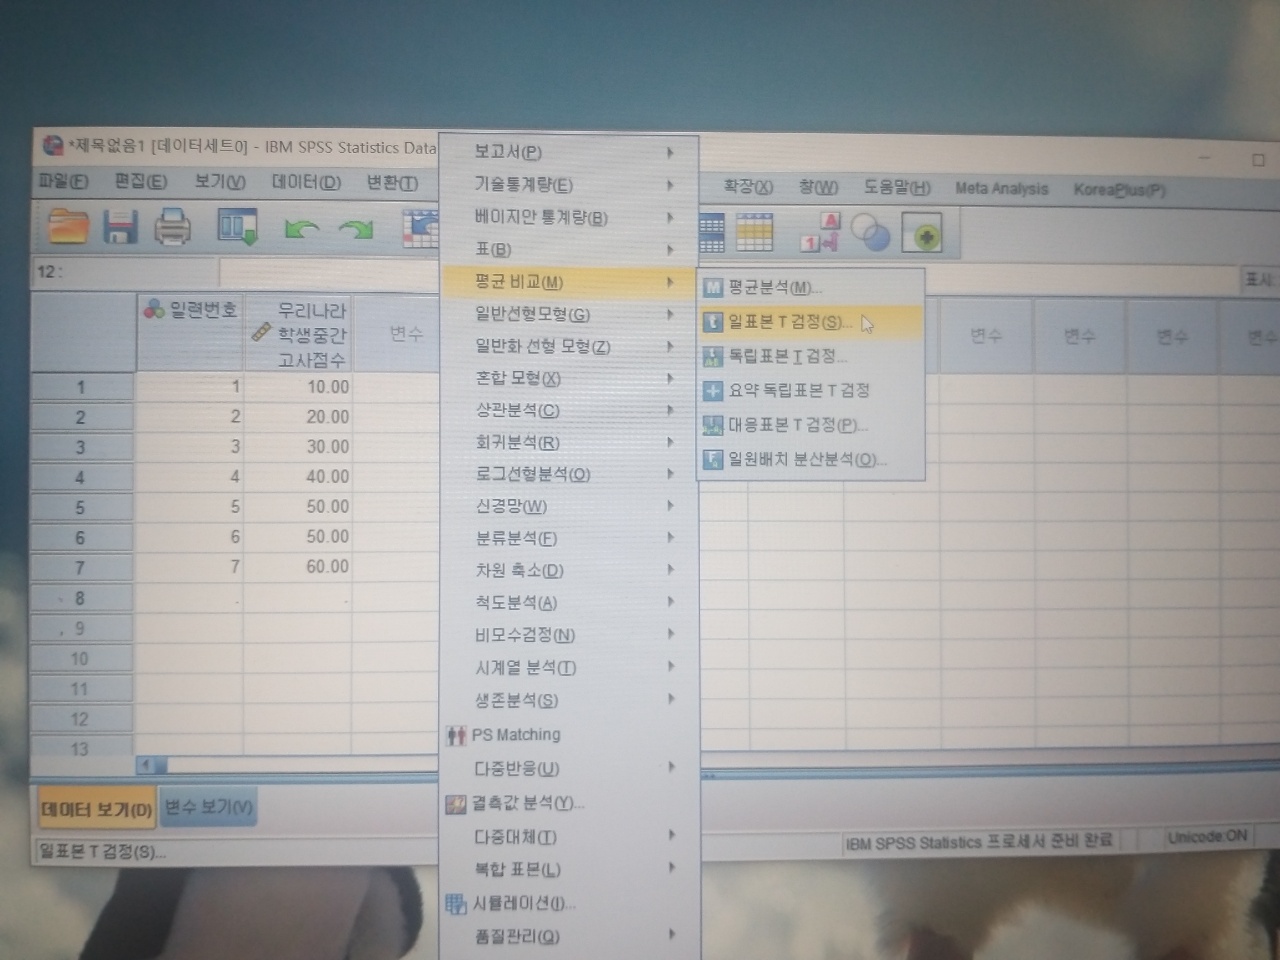Screen dimensions: 1280x960
Task: Select the 평균 비교(M) menu item
Action: 568,282
